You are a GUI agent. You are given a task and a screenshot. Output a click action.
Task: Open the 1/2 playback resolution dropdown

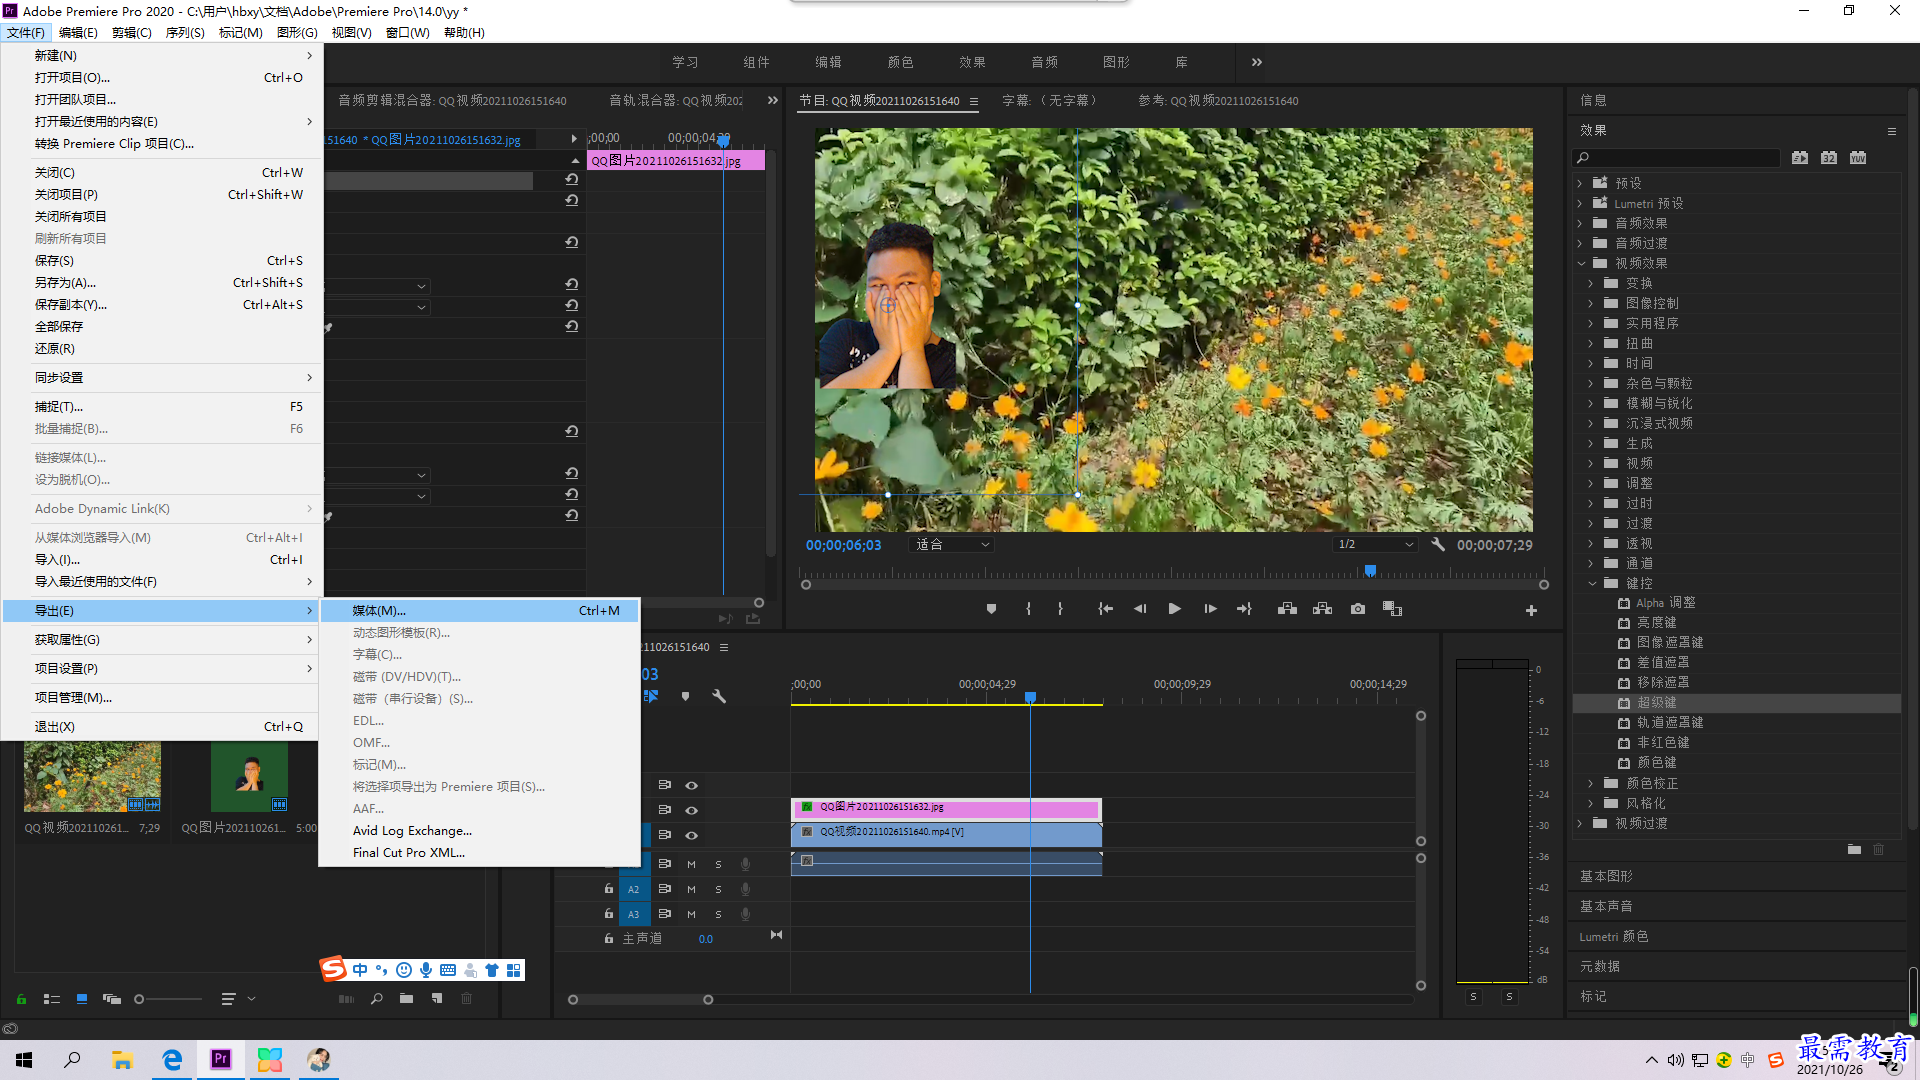click(1376, 545)
